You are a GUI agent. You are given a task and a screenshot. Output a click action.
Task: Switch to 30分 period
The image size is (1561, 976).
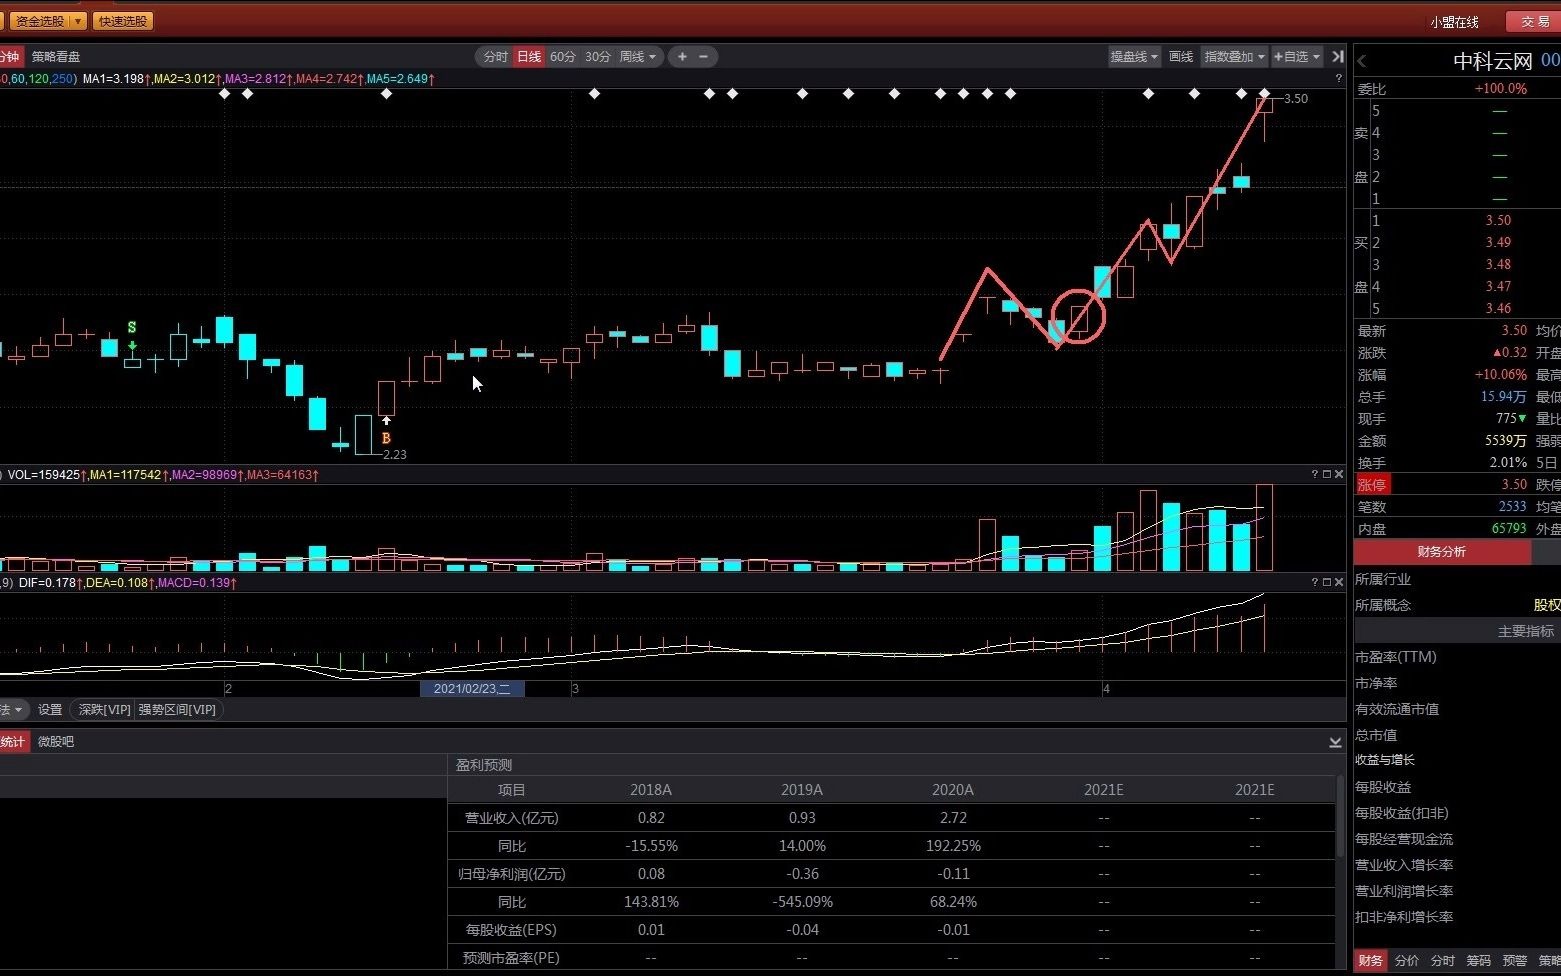598,57
